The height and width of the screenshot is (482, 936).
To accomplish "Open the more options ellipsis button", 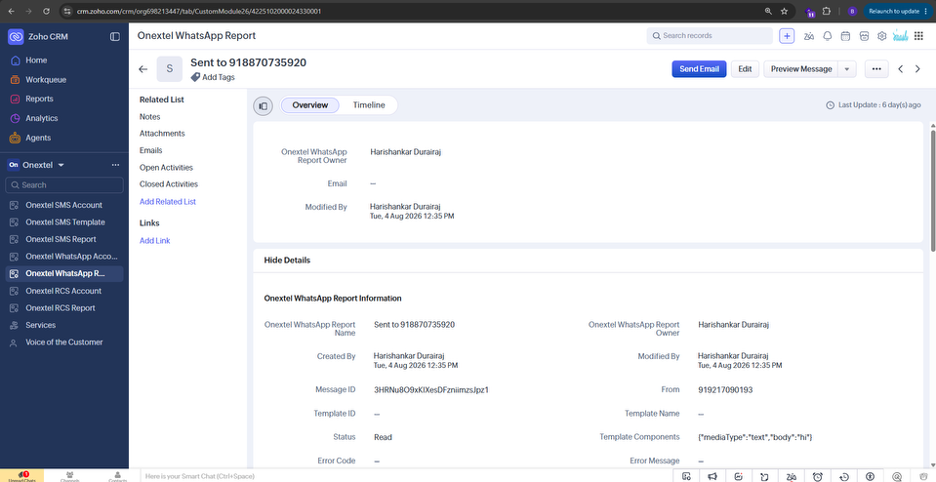I will point(876,69).
